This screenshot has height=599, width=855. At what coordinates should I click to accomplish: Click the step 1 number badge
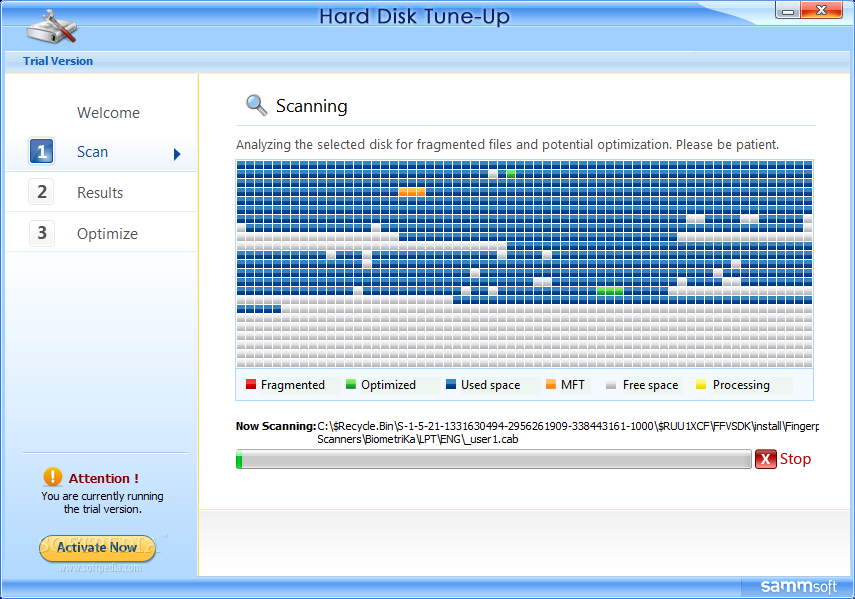(41, 152)
